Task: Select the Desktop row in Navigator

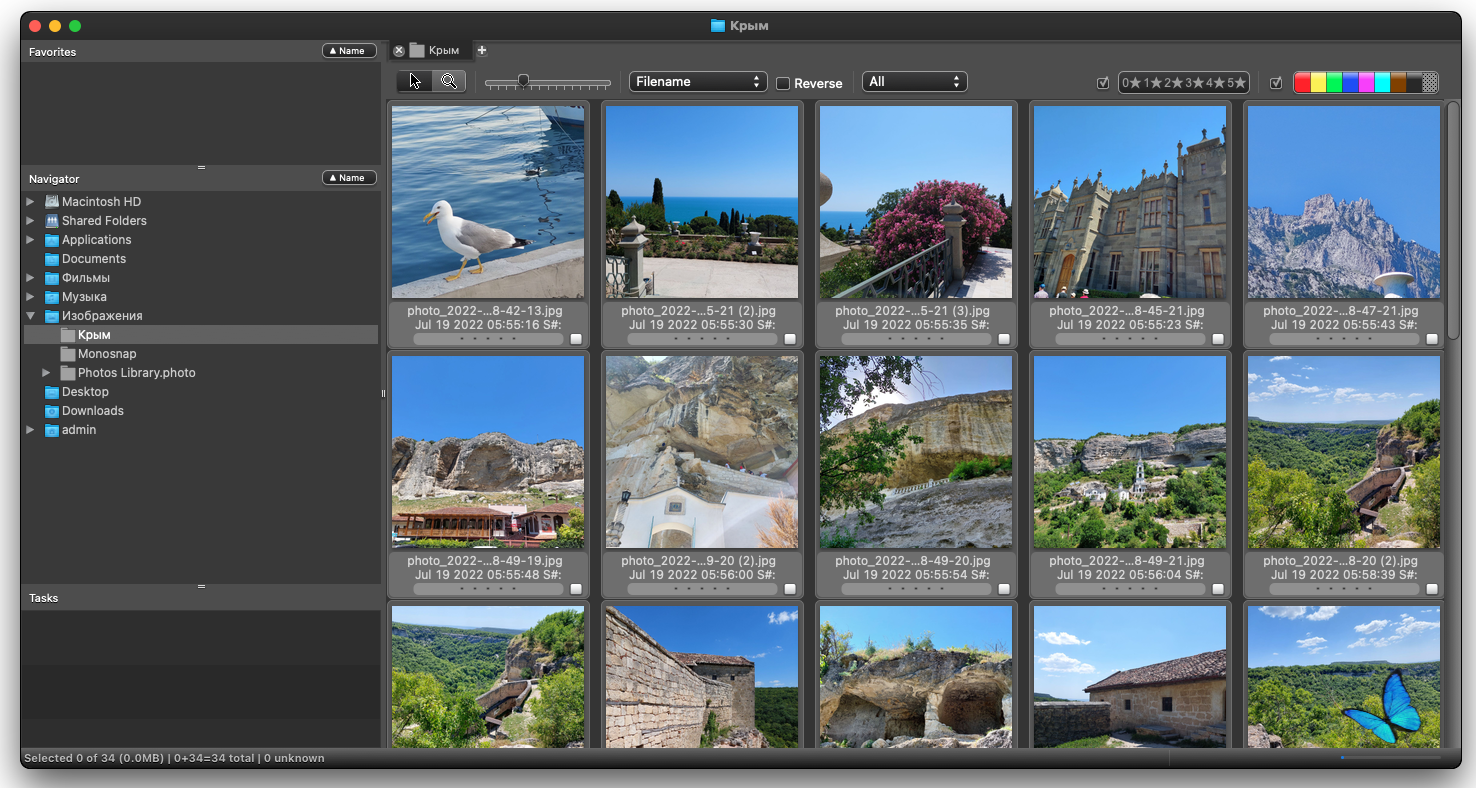Action: 201,392
